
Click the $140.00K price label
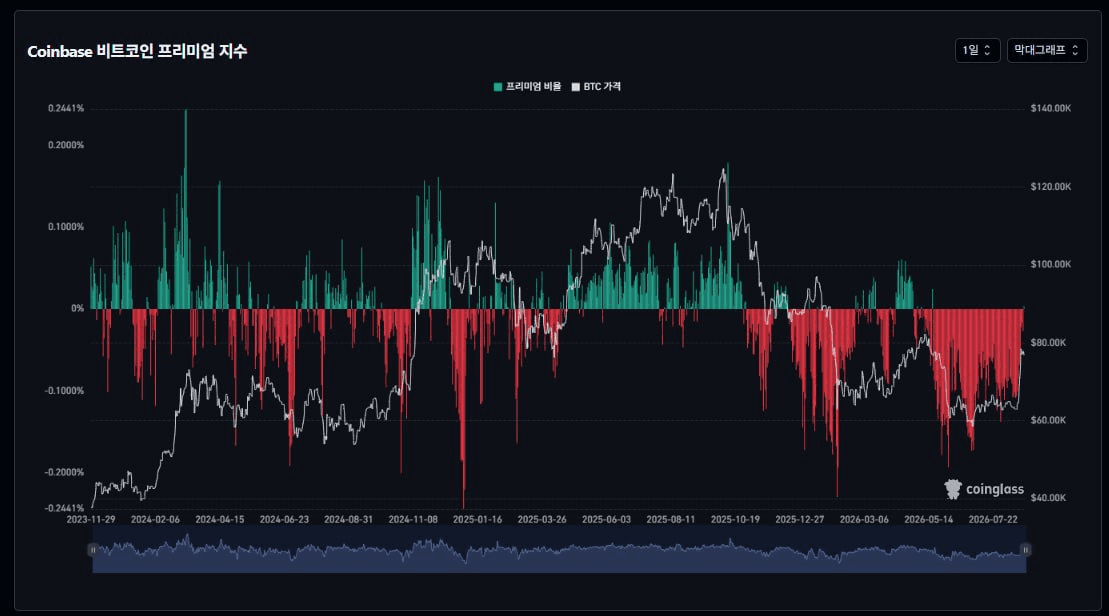point(1050,108)
